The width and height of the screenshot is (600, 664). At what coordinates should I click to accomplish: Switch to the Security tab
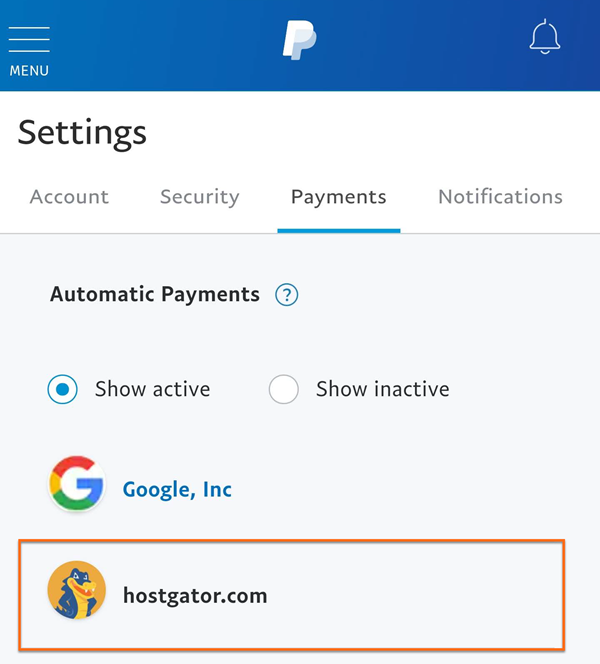(x=200, y=197)
